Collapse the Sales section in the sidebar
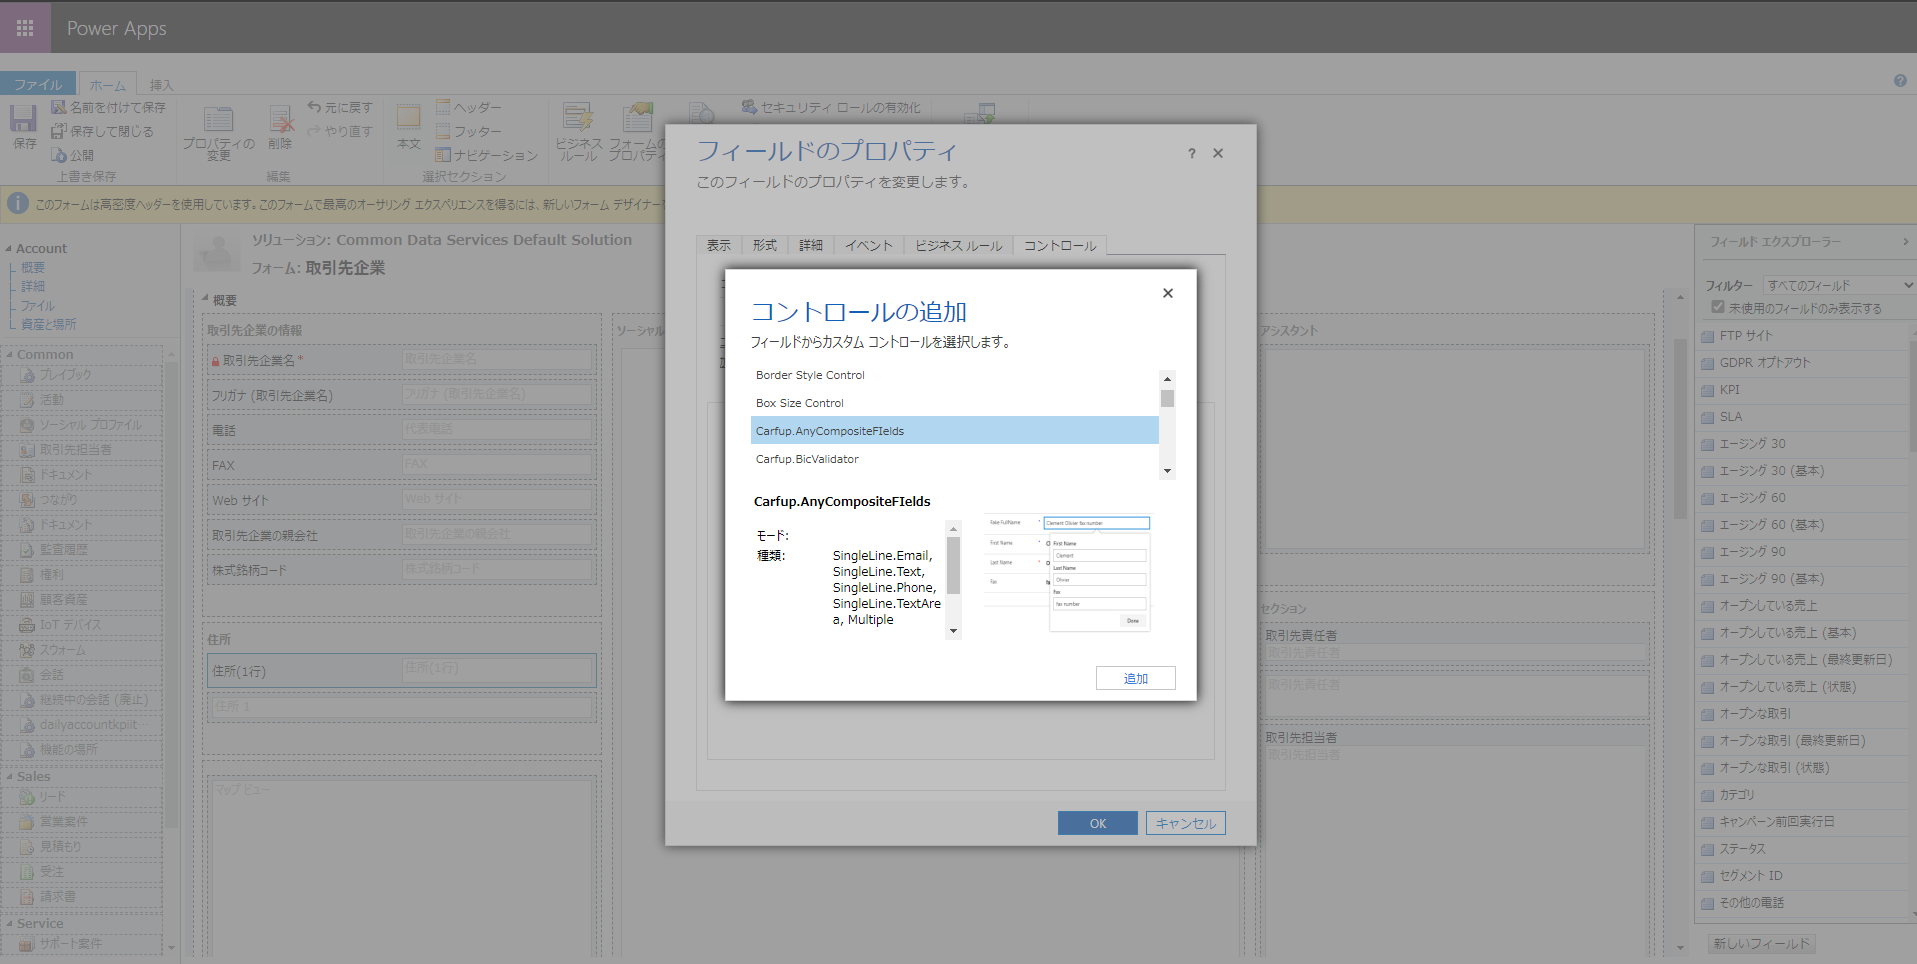Viewport: 1917px width, 964px height. tap(10, 776)
